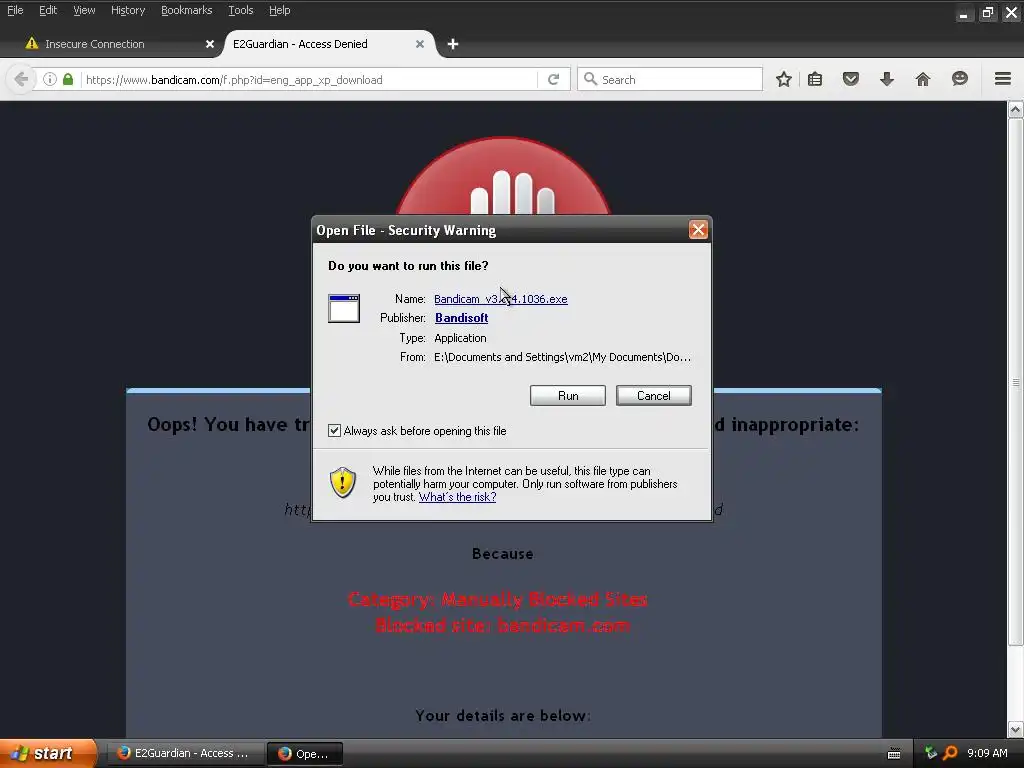Click the vertical scrollbar thumb

point(1016,382)
